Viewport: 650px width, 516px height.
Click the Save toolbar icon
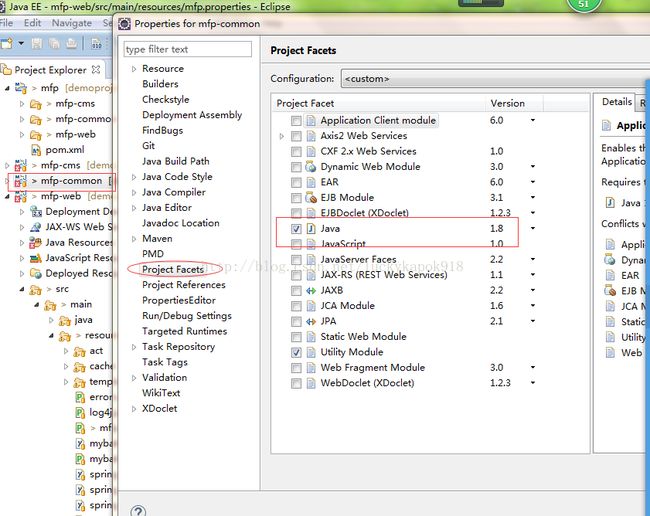(36, 43)
